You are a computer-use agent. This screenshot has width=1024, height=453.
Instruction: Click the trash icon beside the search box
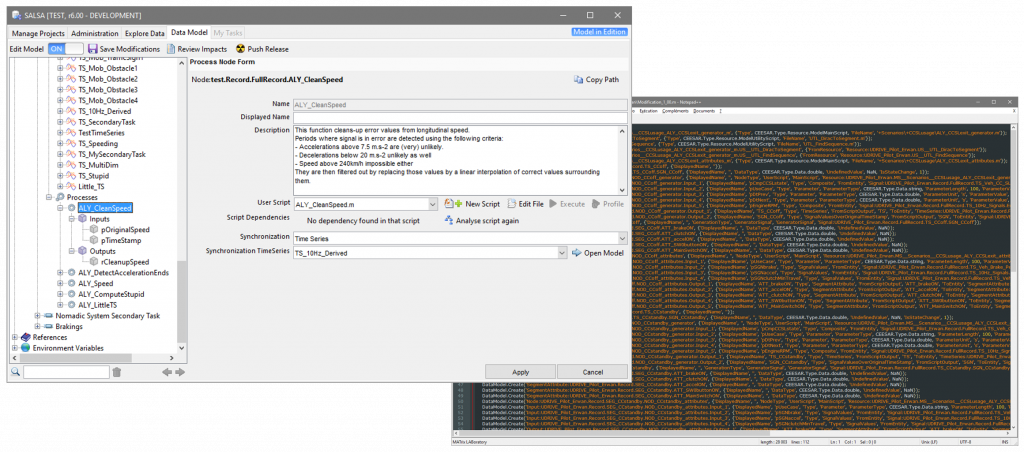point(117,372)
